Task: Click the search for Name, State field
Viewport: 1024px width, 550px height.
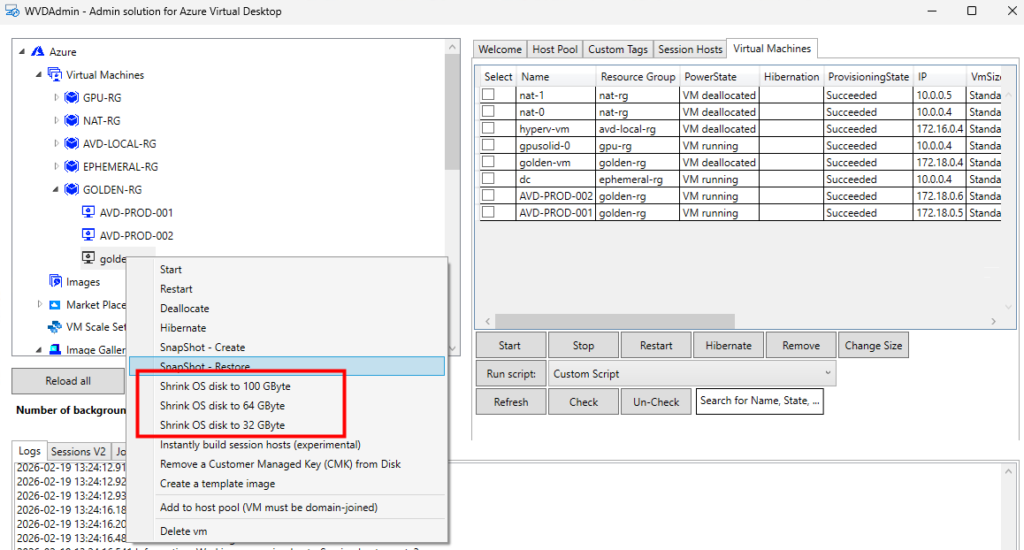Action: (759, 402)
